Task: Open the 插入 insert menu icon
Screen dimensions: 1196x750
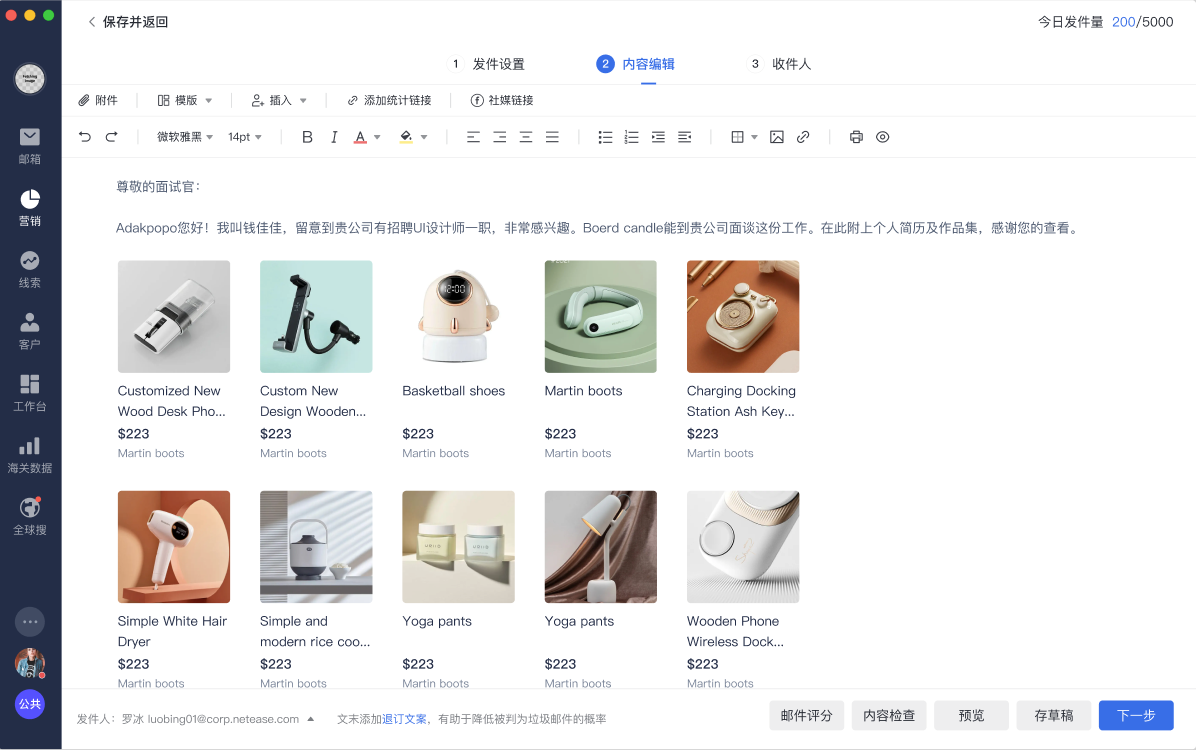Action: click(x=260, y=99)
